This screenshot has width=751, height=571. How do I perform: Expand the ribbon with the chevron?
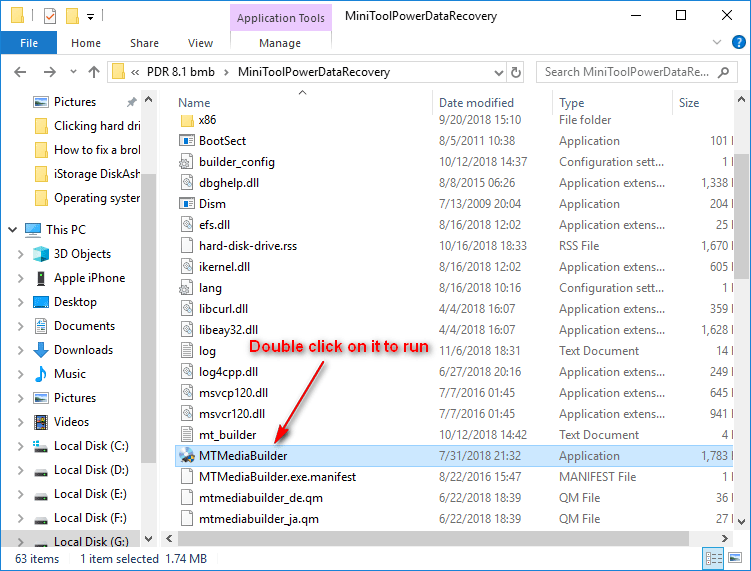click(x=717, y=42)
